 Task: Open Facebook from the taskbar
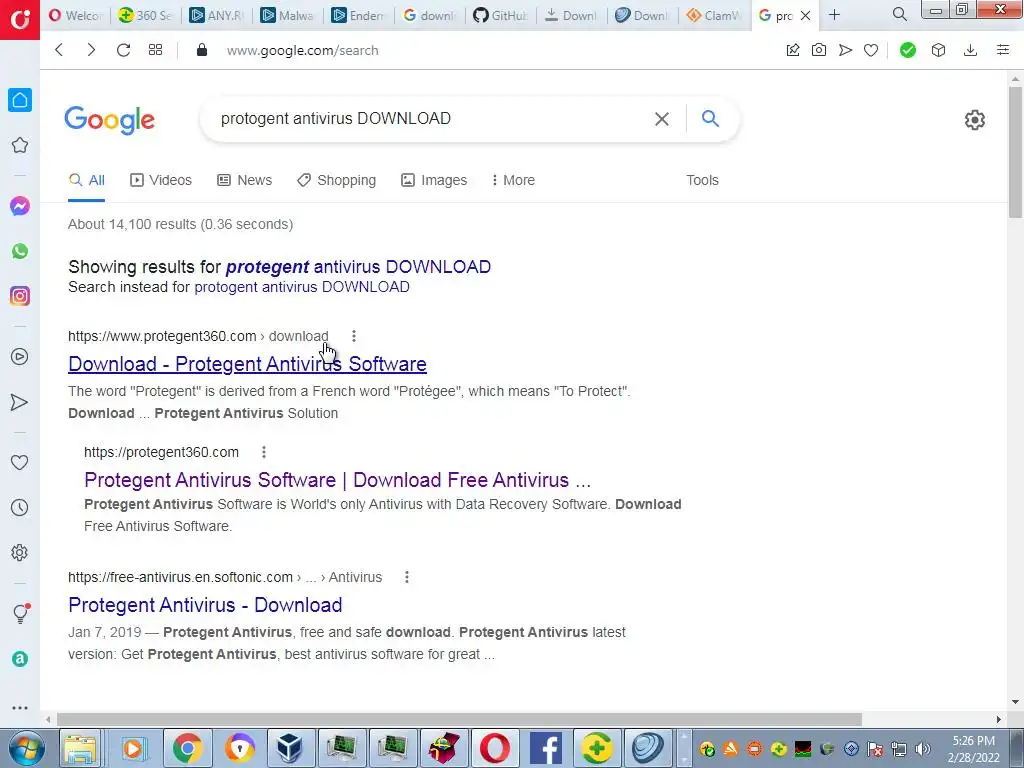(545, 748)
